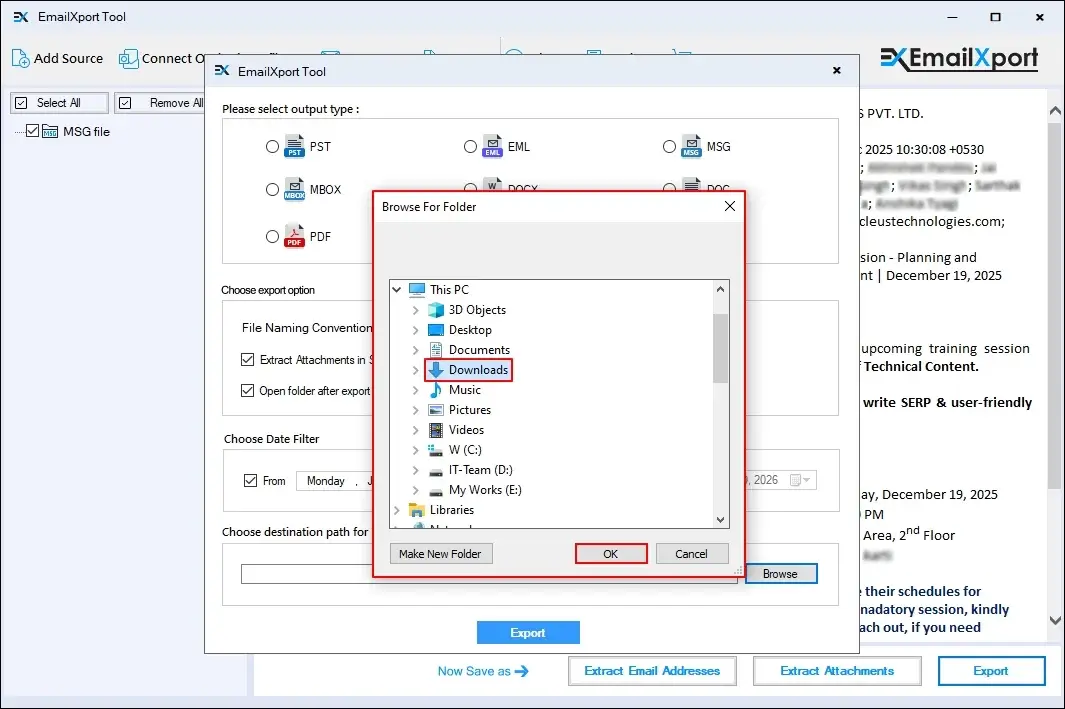Viewport: 1065px width, 709px height.
Task: Toggle the Open folder after export checkbox
Action: pos(248,391)
